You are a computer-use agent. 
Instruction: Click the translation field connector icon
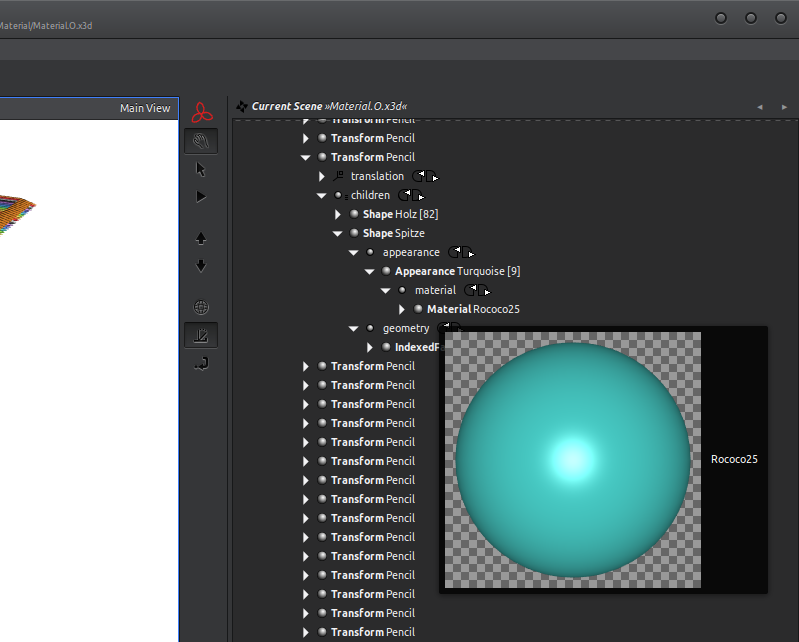425,177
